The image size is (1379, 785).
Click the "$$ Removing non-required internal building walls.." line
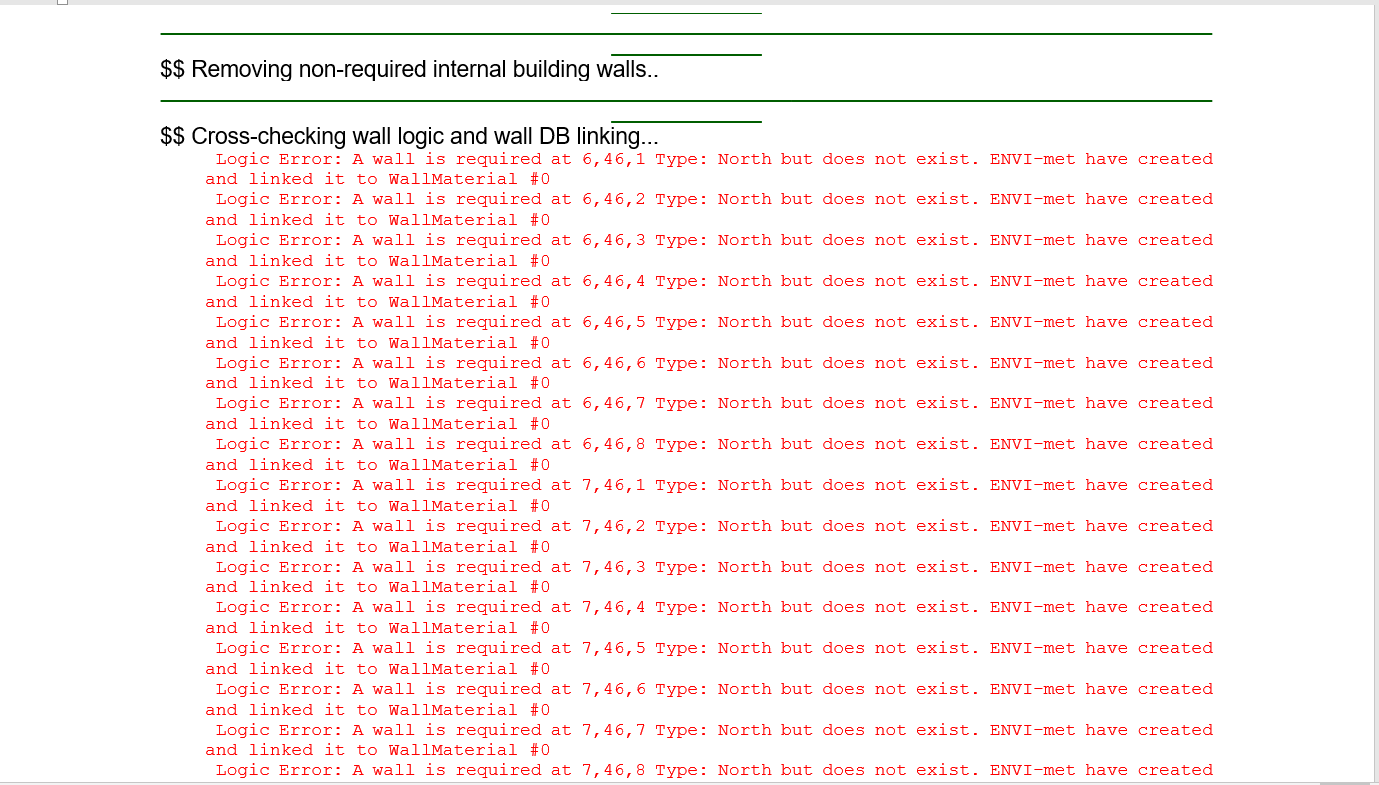pos(409,69)
